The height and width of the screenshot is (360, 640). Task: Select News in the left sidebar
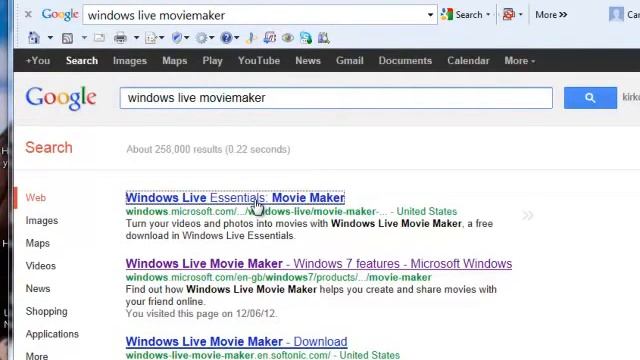pyautogui.click(x=38, y=289)
